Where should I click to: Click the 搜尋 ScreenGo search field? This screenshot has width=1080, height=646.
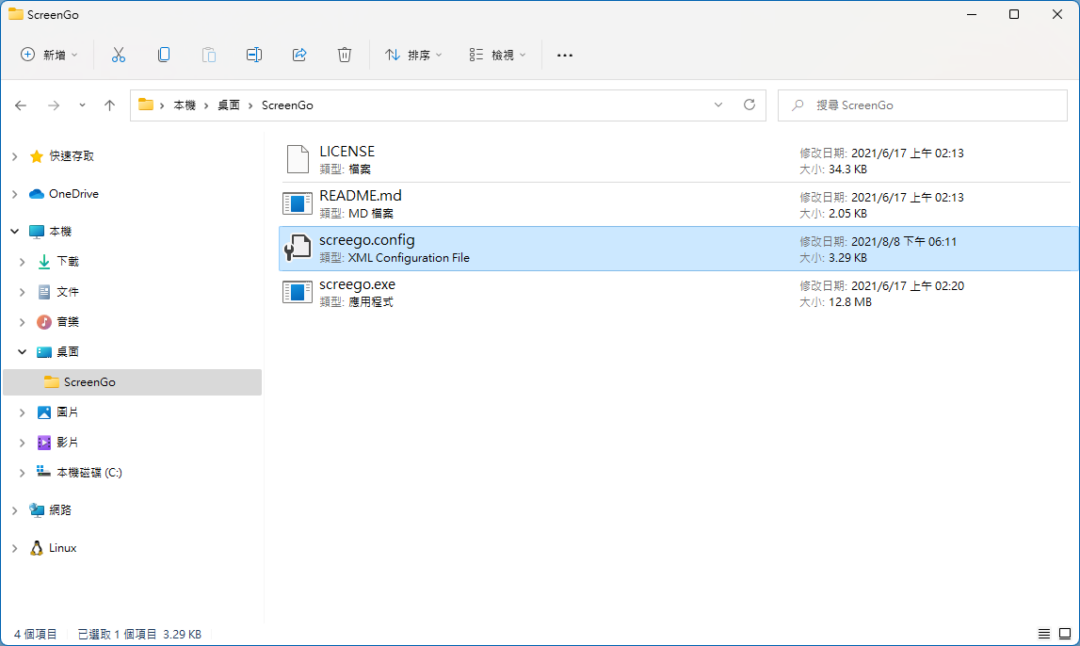[923, 105]
